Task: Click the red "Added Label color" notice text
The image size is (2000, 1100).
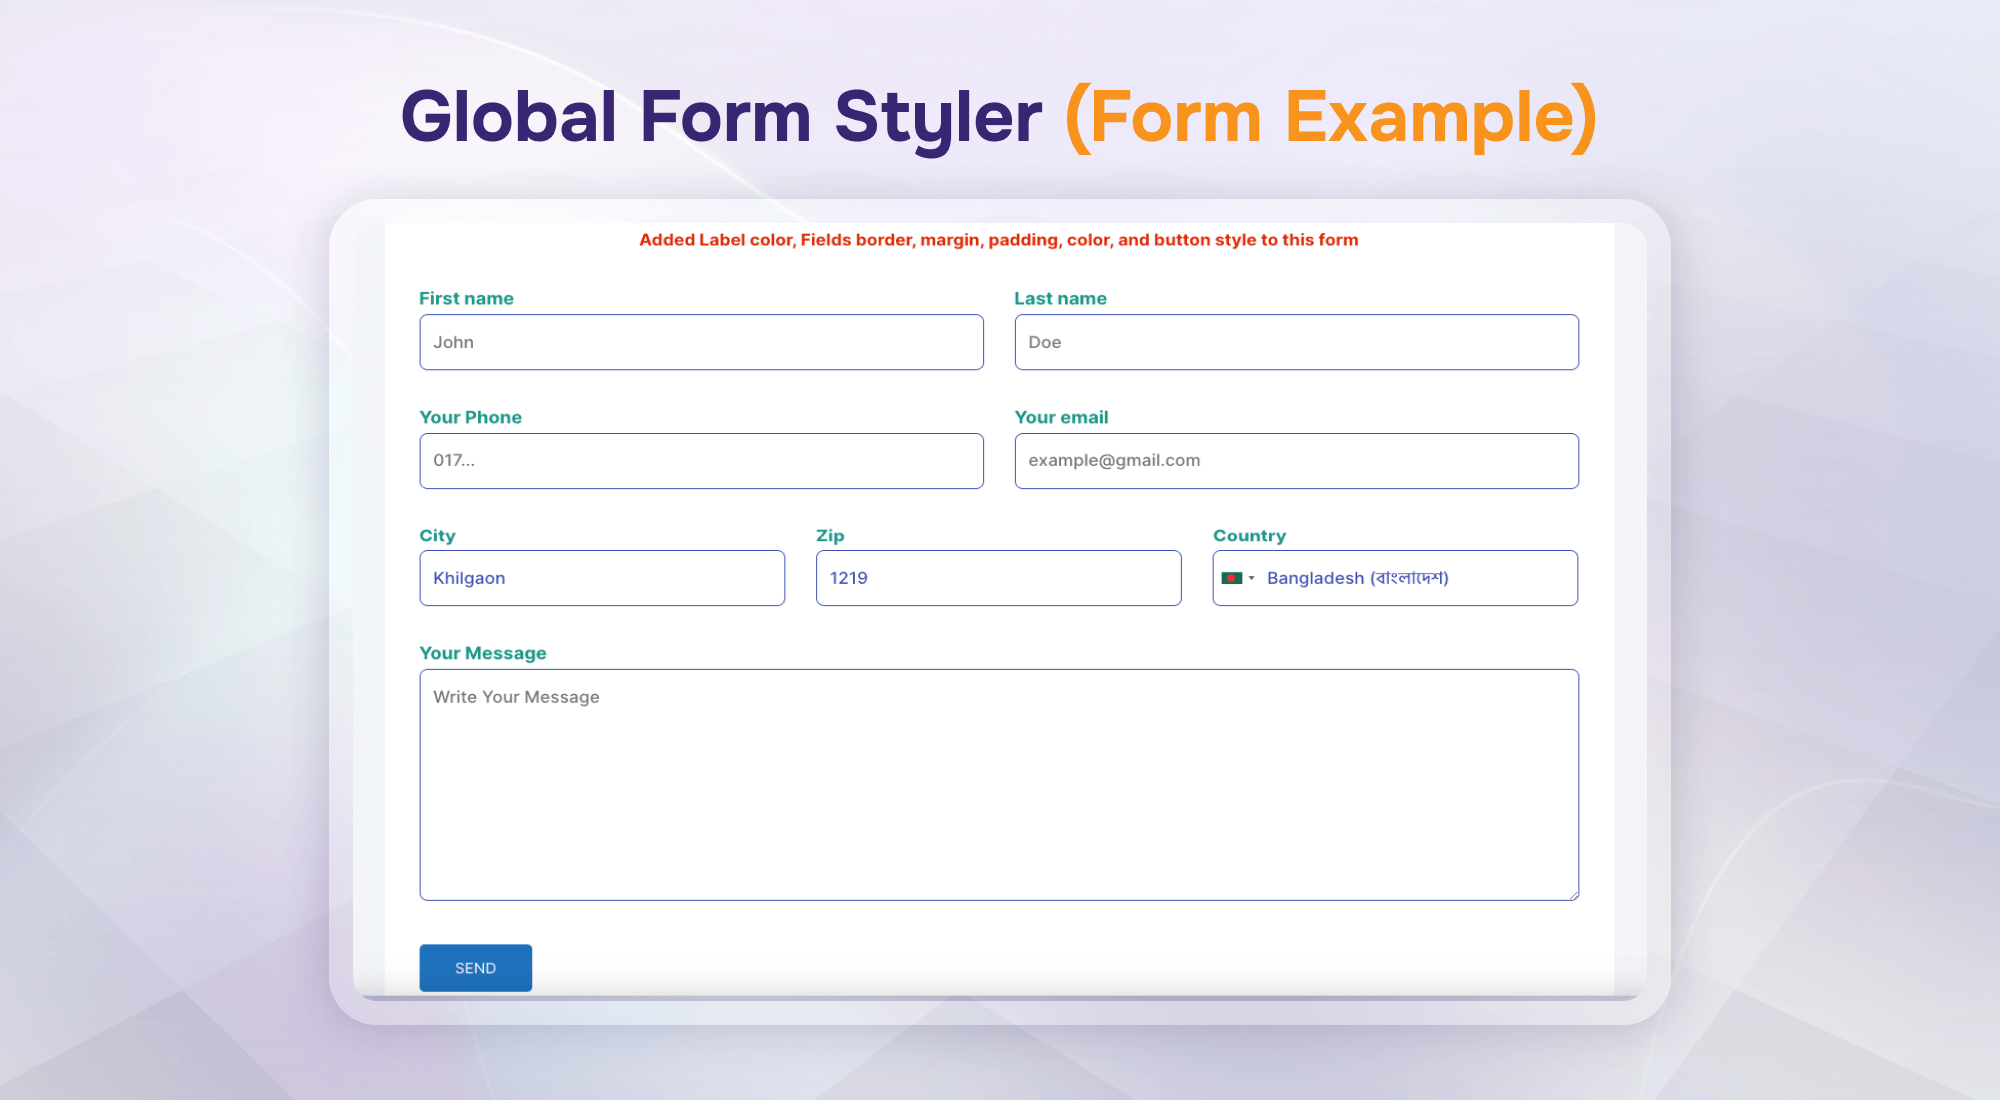Action: 999,240
